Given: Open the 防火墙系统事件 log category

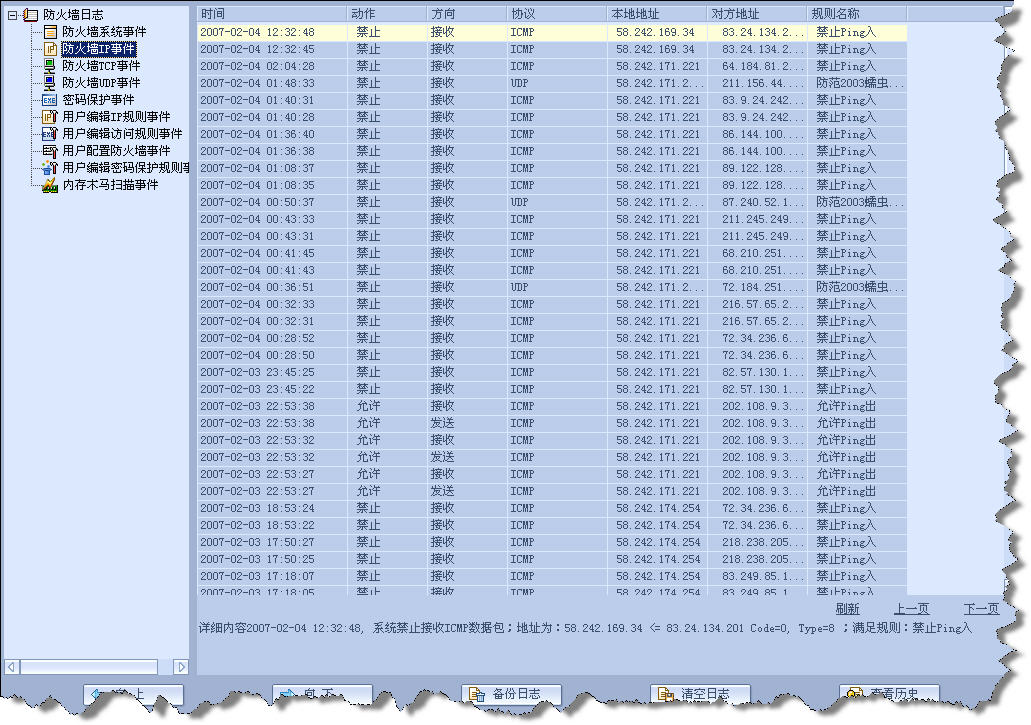Looking at the screenshot, I should point(104,32).
